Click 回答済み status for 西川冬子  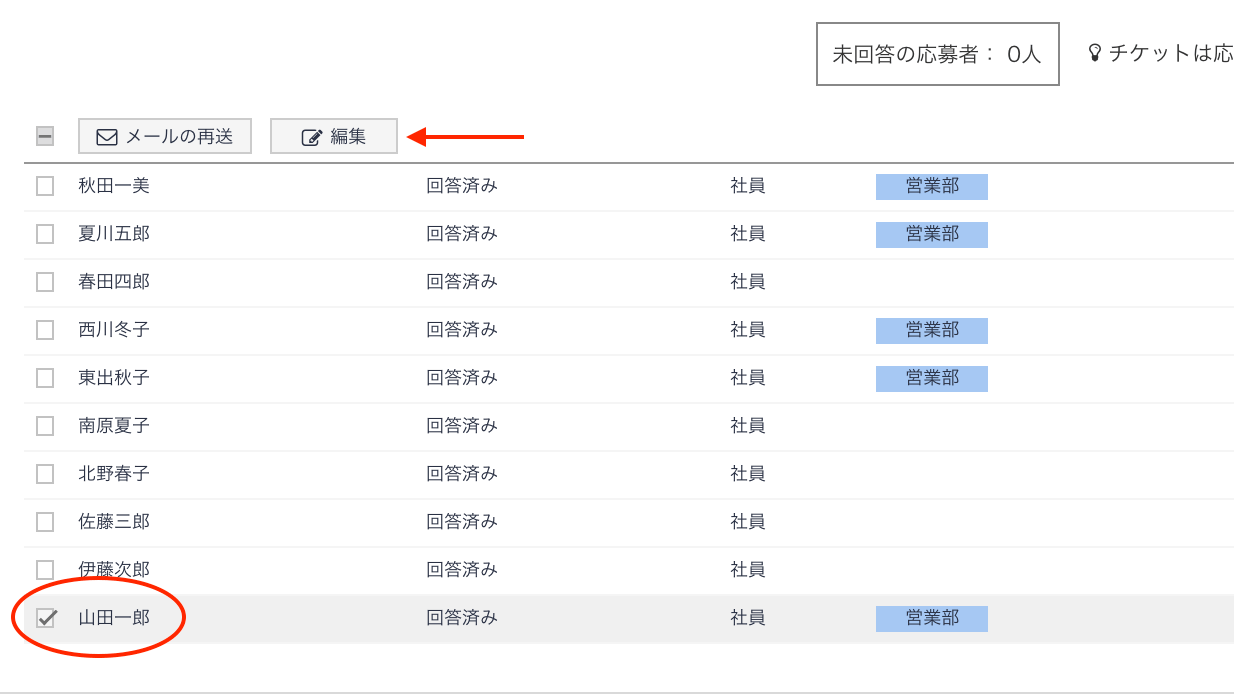pyautogui.click(x=461, y=329)
